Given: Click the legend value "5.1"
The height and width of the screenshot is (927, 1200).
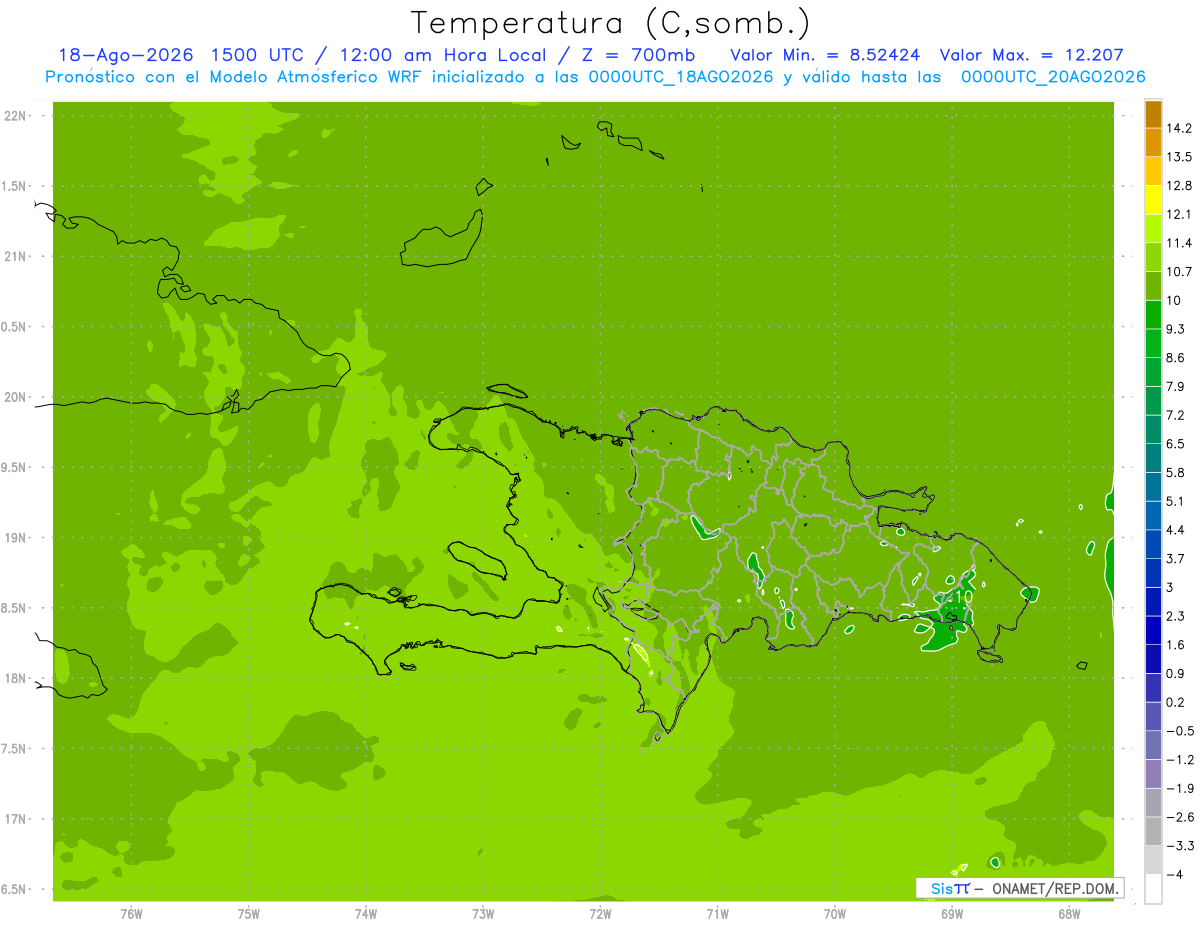Looking at the screenshot, I should pyautogui.click(x=1176, y=501).
